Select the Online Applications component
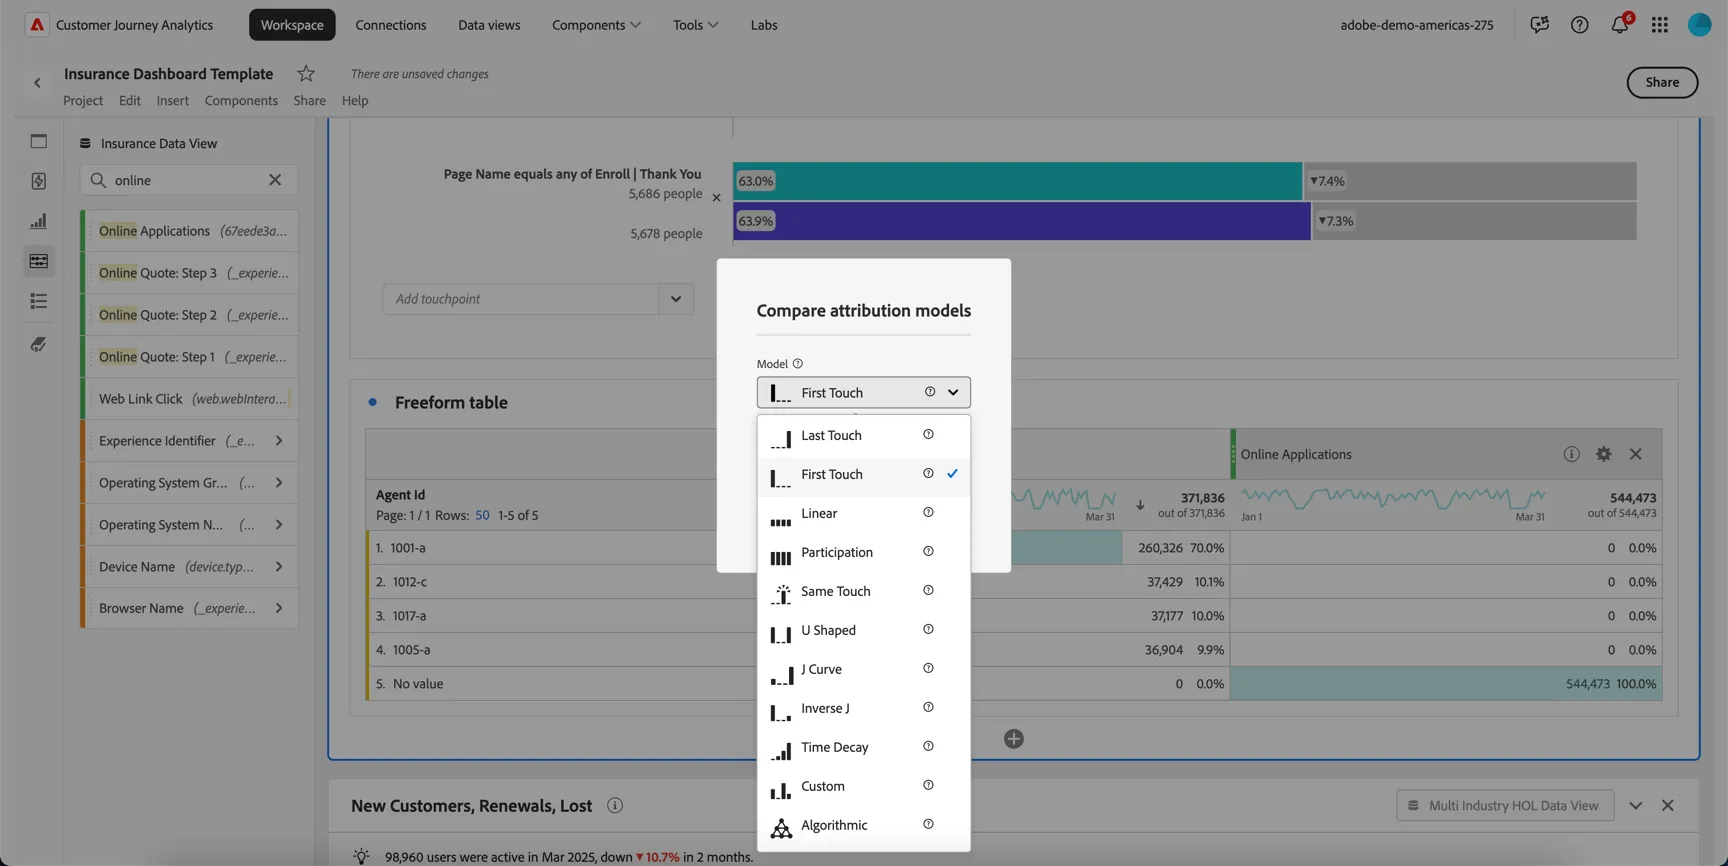Image resolution: width=1728 pixels, height=866 pixels. (191, 231)
